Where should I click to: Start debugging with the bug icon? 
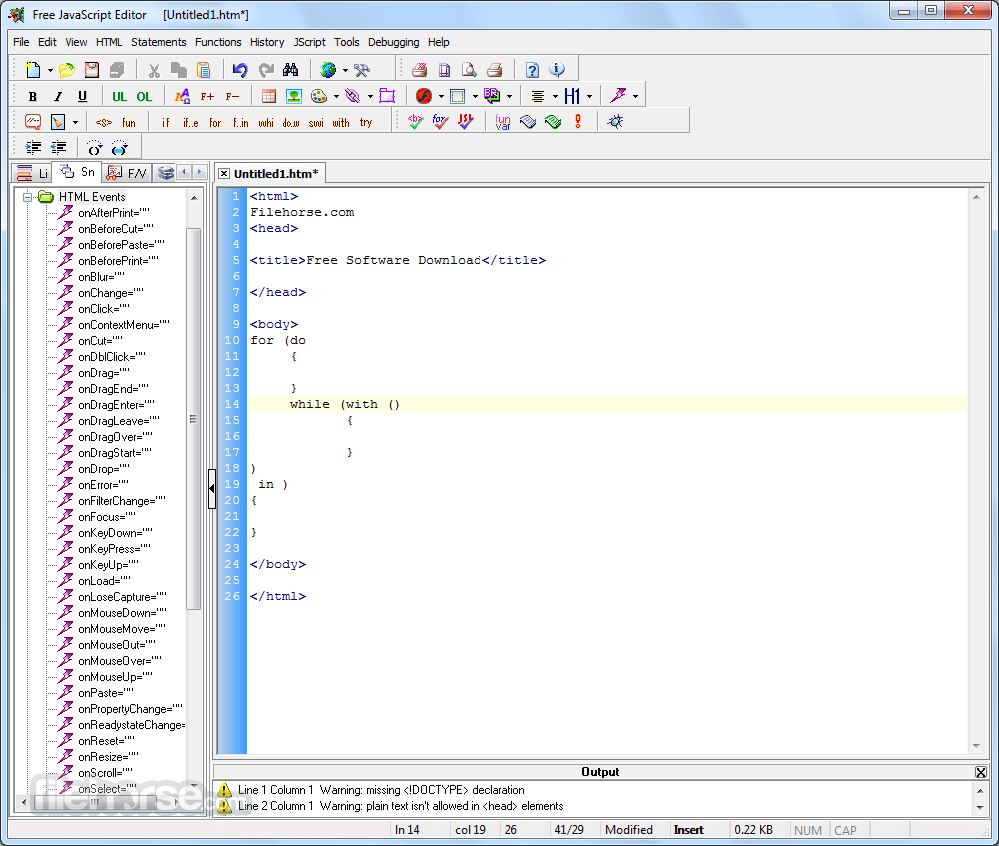pyautogui.click(x=615, y=122)
